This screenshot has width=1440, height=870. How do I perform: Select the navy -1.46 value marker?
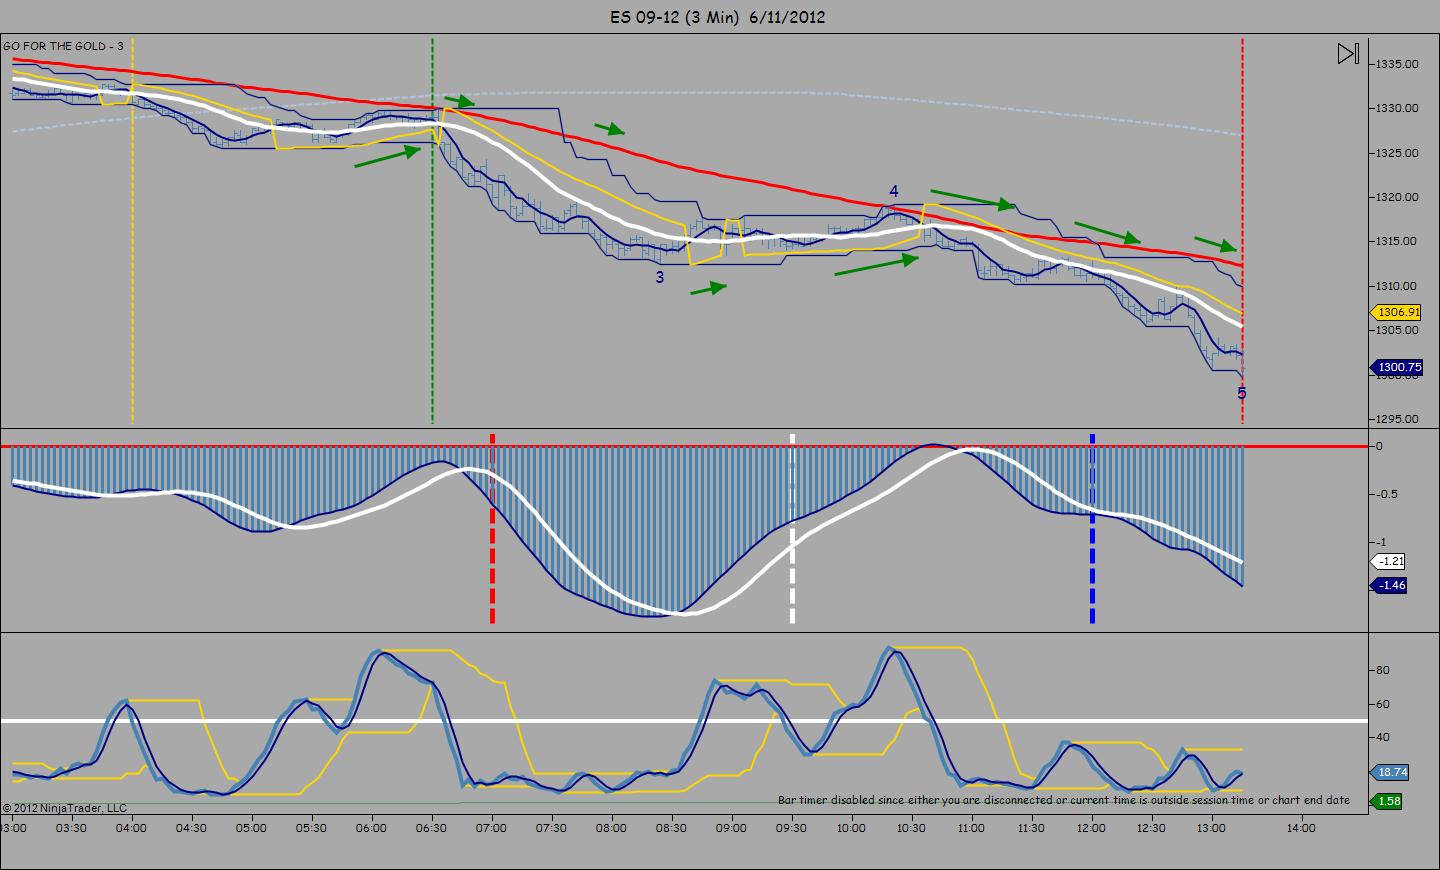pos(1389,585)
